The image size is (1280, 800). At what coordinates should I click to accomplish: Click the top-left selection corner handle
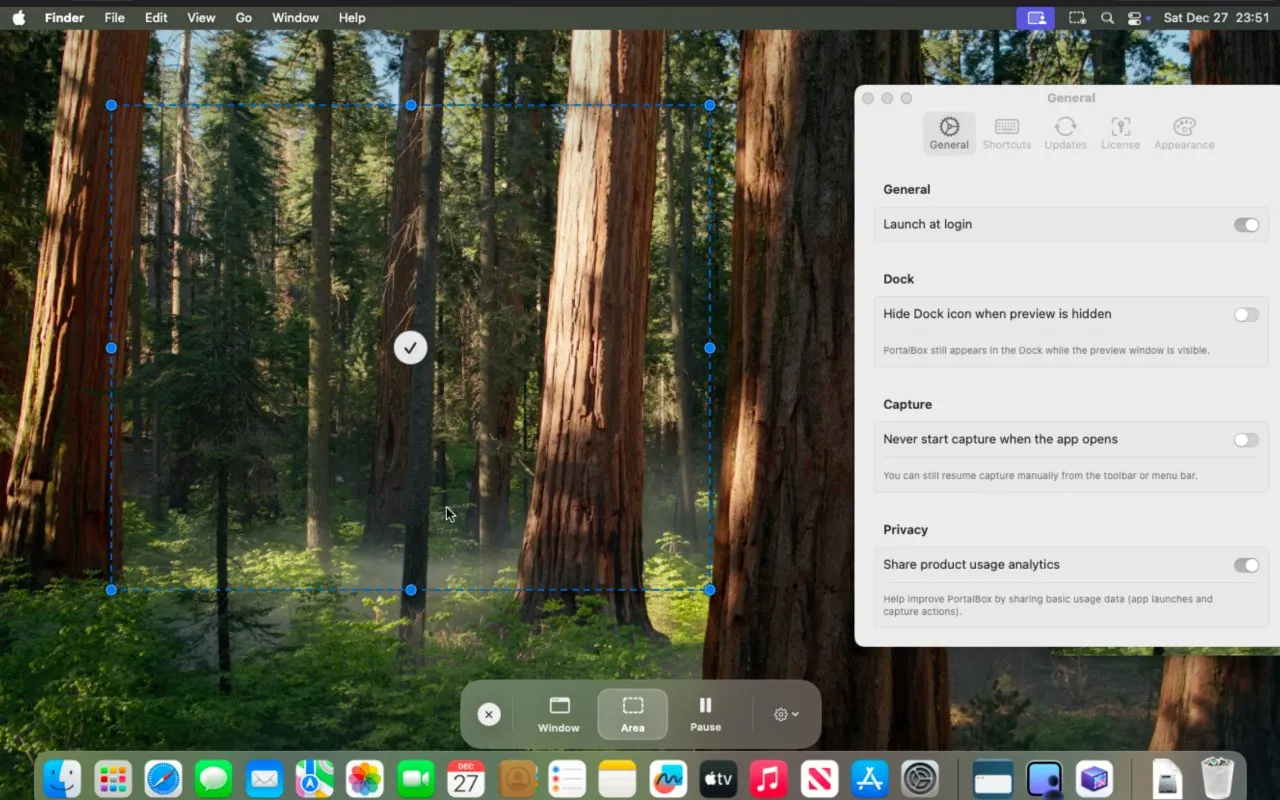[111, 105]
